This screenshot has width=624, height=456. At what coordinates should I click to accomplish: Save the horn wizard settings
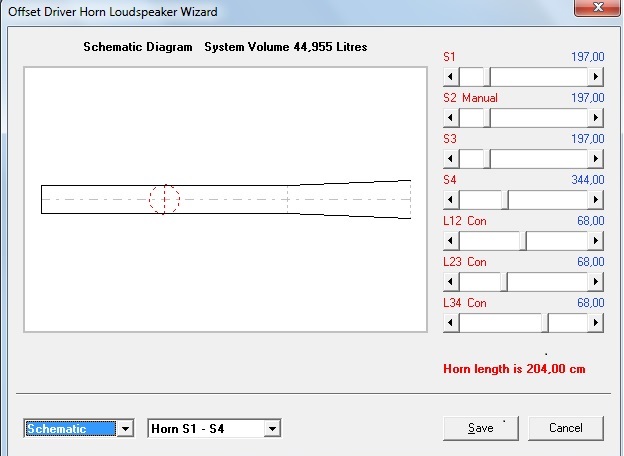point(481,428)
